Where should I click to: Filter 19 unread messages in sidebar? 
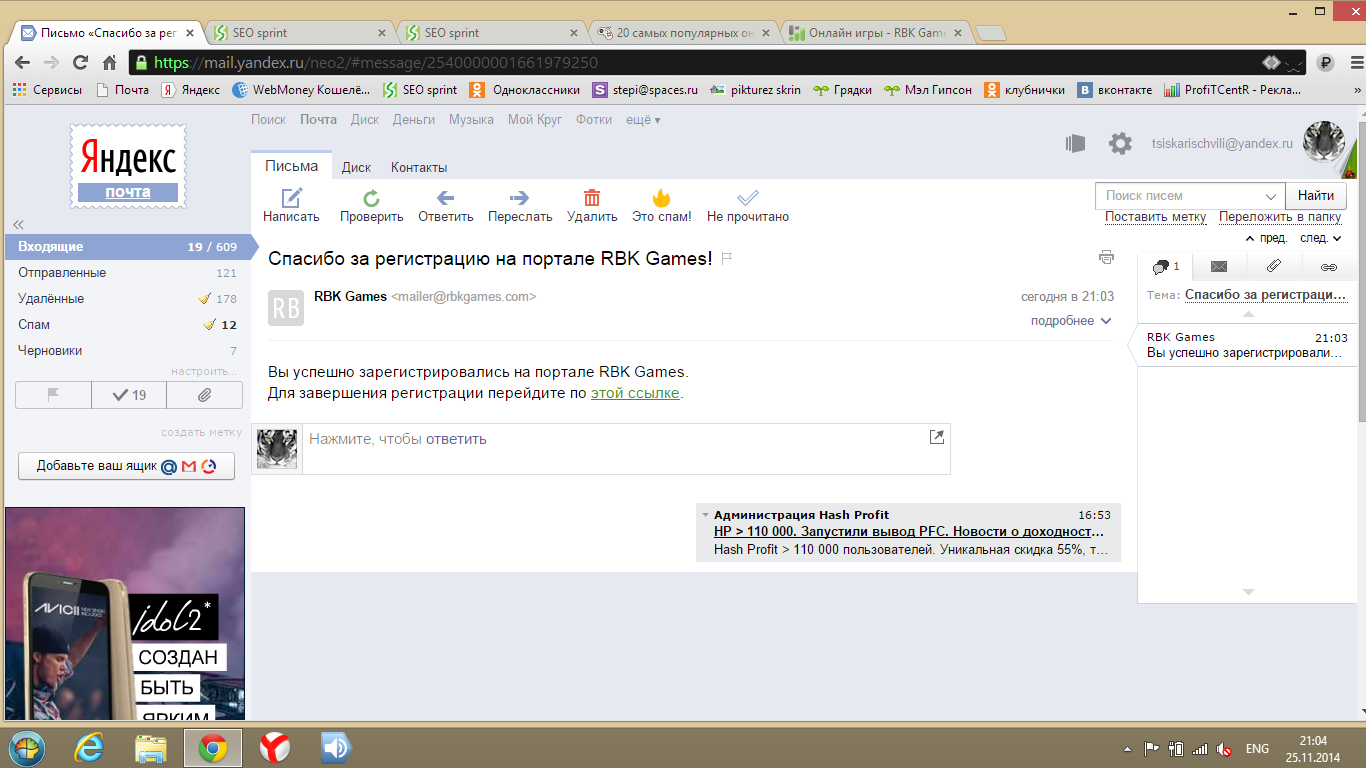129,395
